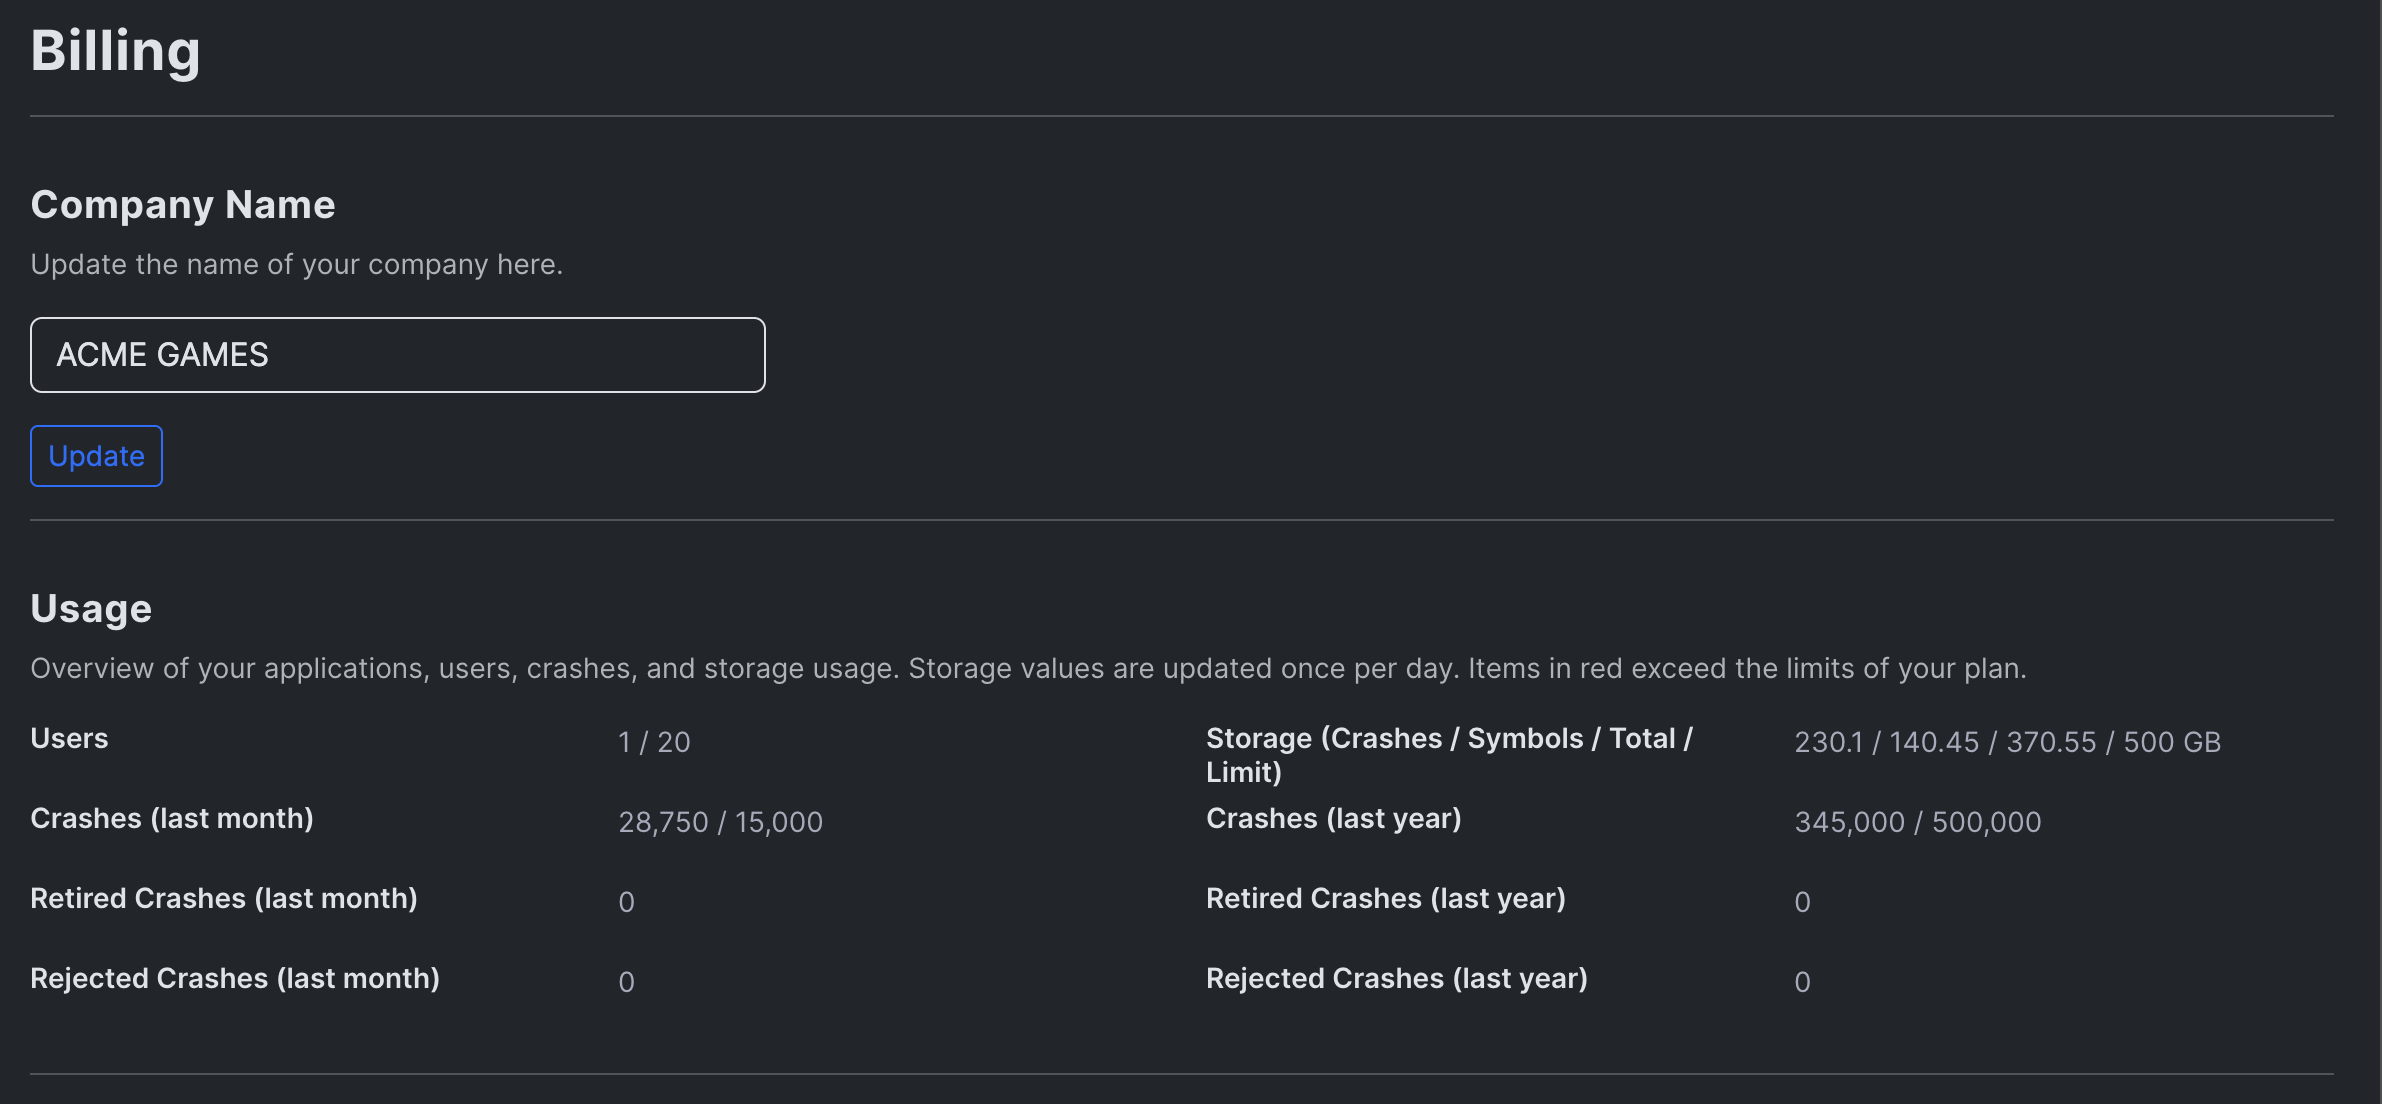The width and height of the screenshot is (2382, 1104).
Task: Click the 'Update the name of your company' description
Action: 297,264
